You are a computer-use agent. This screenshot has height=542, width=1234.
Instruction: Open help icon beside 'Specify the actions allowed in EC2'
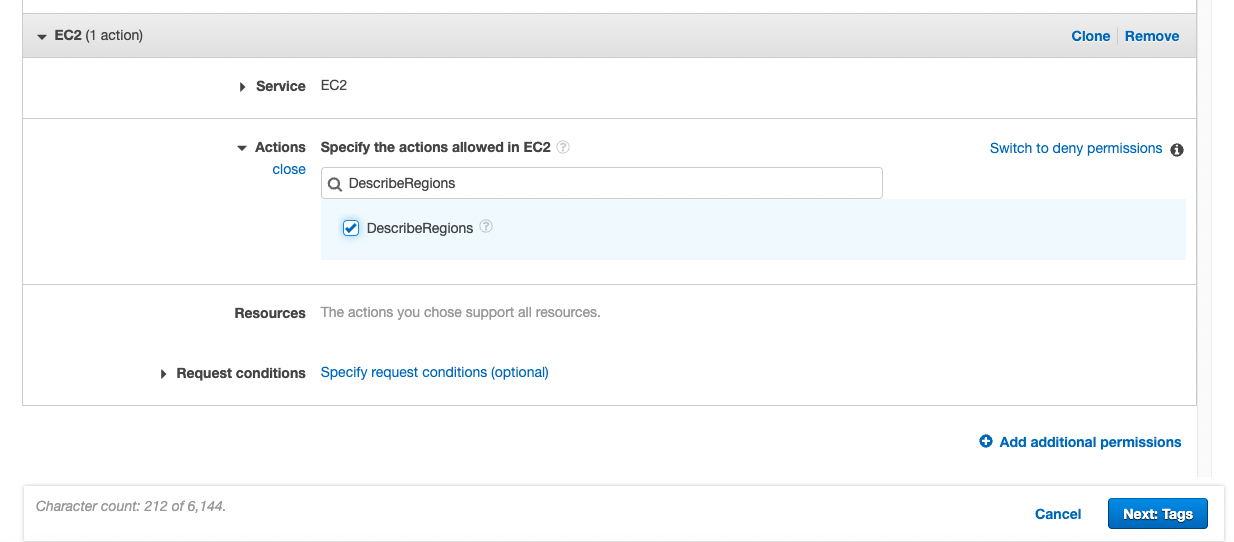pyautogui.click(x=563, y=147)
